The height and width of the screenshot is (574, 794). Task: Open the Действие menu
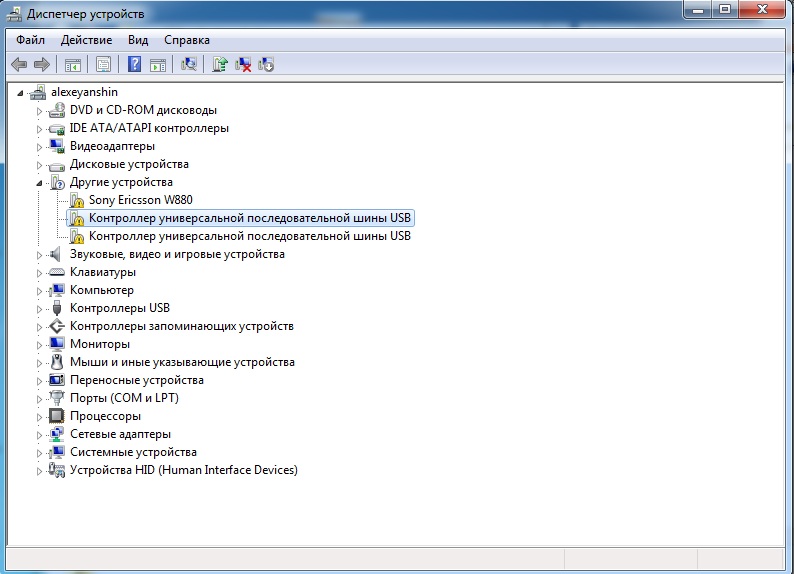[x=87, y=40]
